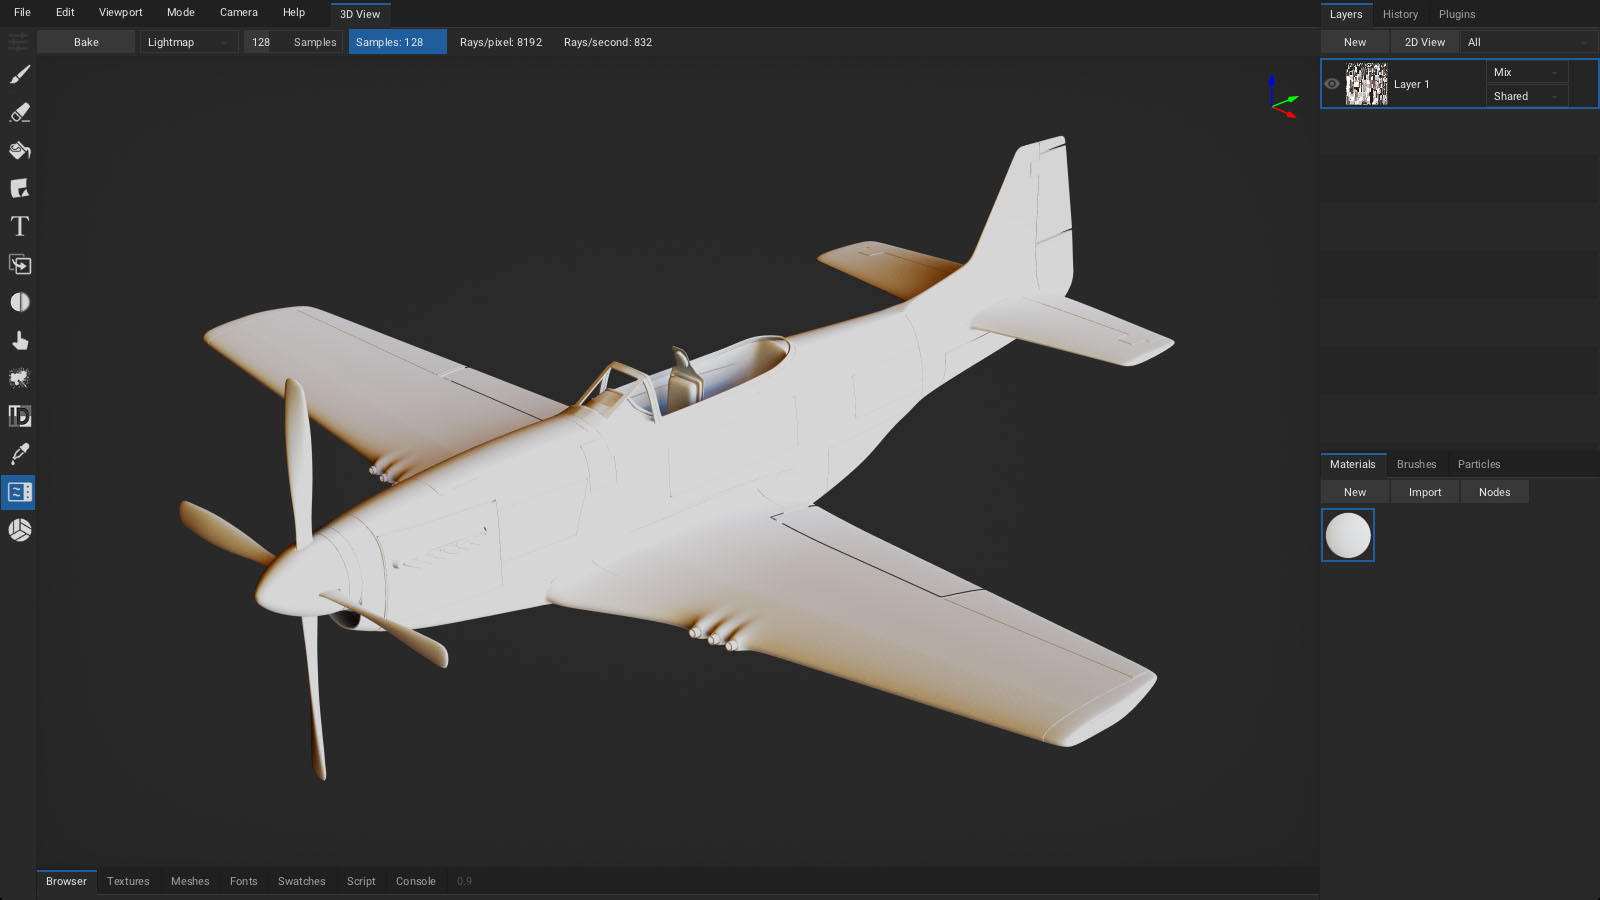The image size is (1600, 900).
Task: Select the eyedropper Picker tool
Action: tap(20, 454)
